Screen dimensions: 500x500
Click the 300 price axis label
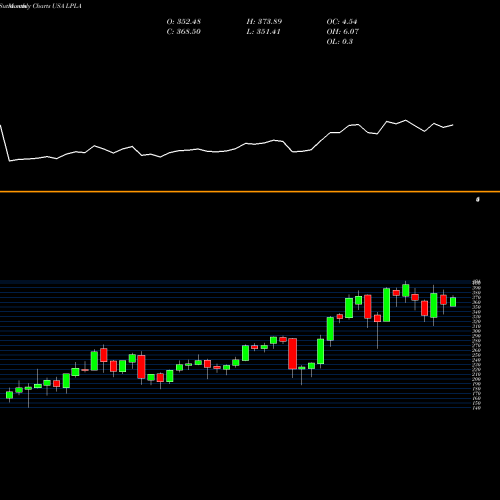click(477, 331)
